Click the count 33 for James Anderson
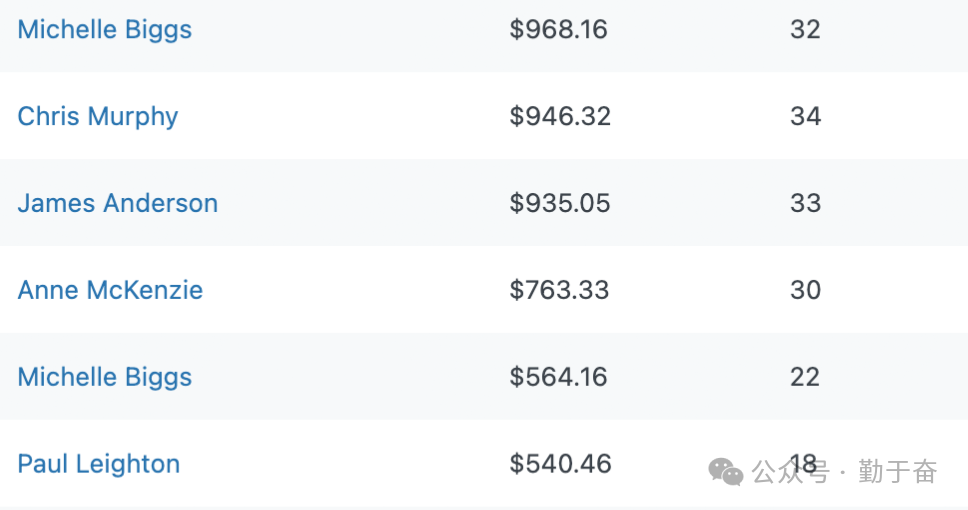 (805, 203)
